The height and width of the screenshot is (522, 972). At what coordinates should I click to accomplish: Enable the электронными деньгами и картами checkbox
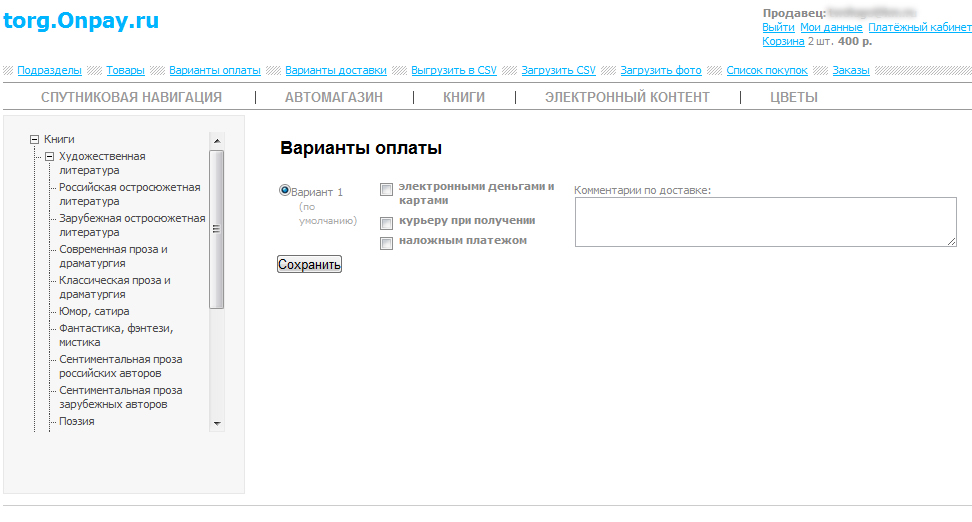point(386,190)
